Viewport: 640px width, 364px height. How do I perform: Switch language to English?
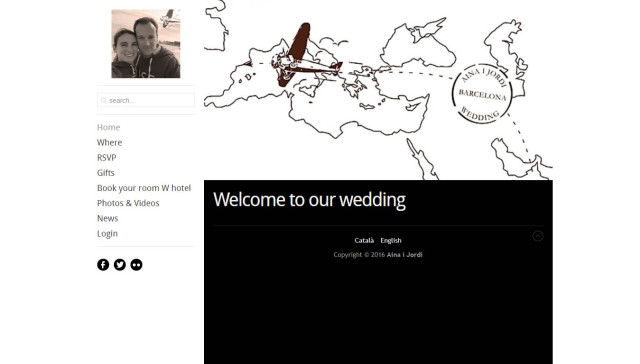coord(391,240)
